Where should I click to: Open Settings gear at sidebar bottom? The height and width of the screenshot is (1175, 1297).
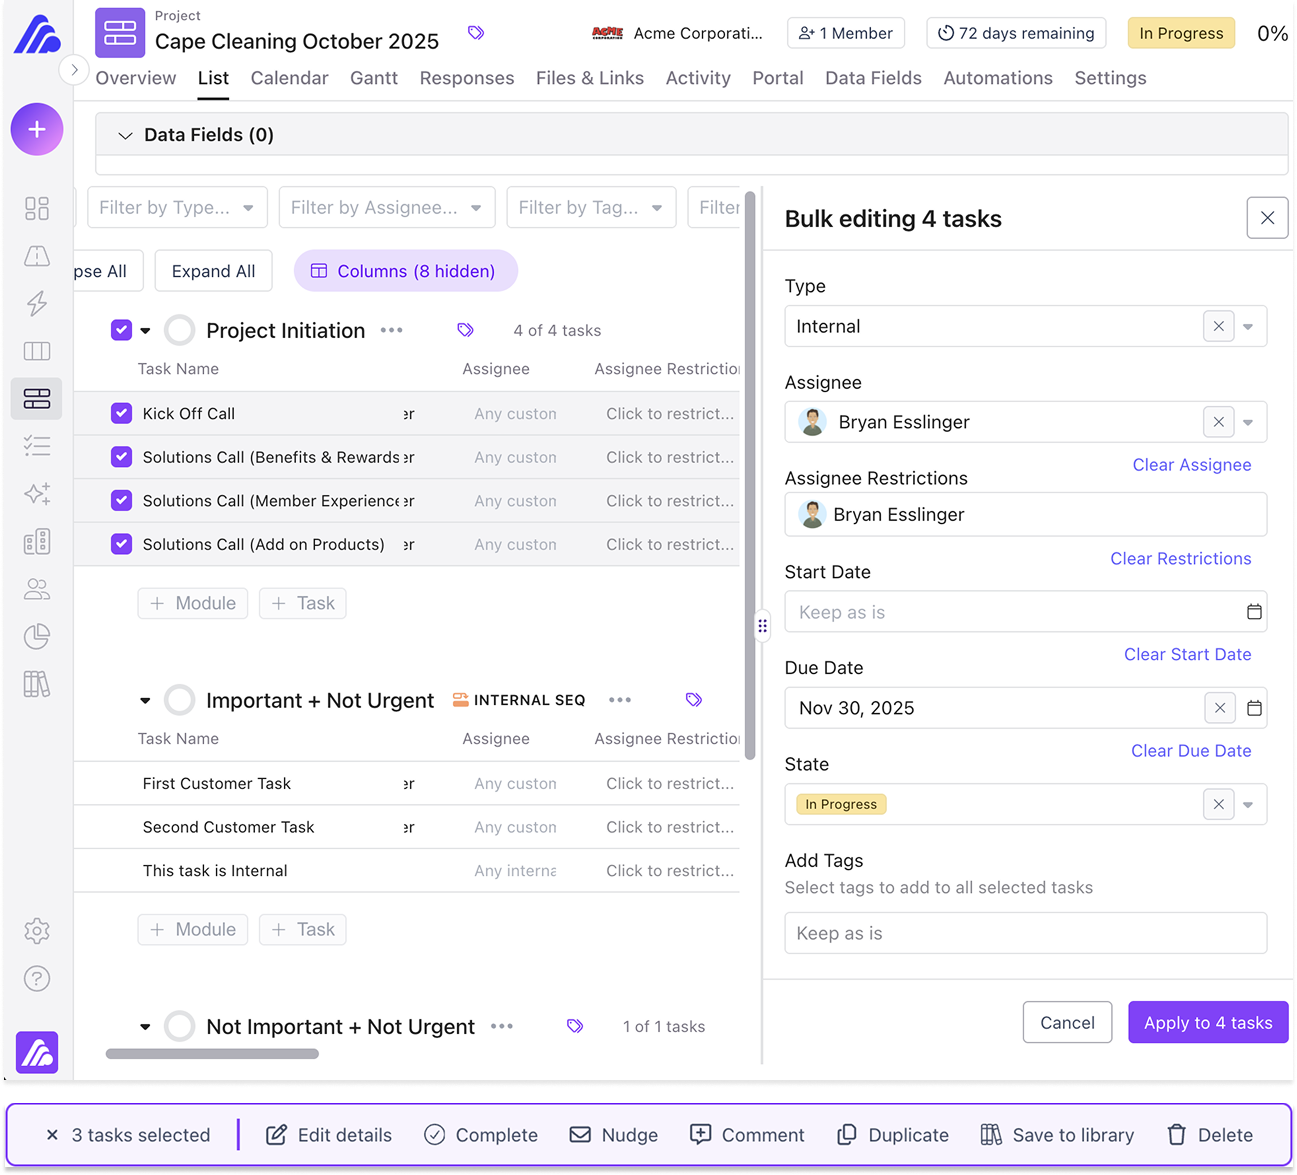click(x=37, y=931)
